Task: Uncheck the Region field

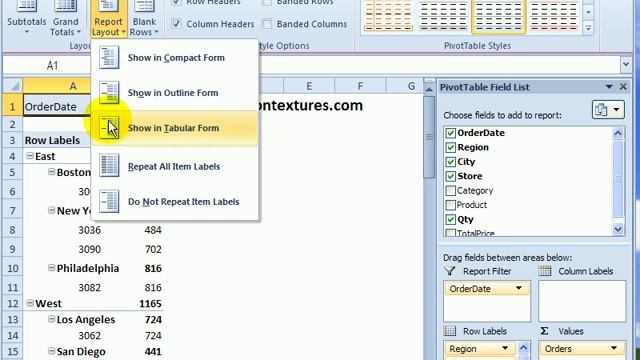Action: point(451,147)
